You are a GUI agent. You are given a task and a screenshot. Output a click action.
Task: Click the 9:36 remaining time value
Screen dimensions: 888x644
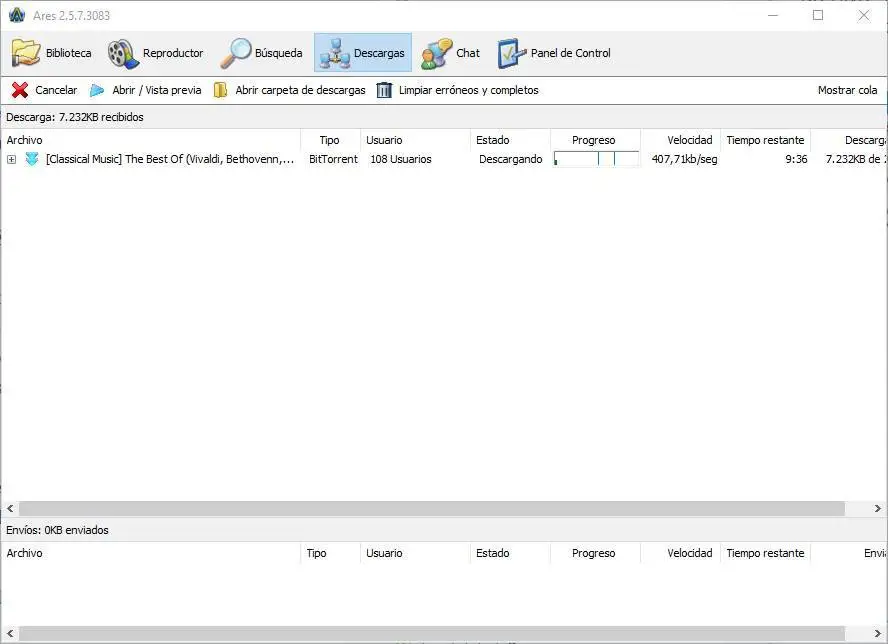(796, 159)
